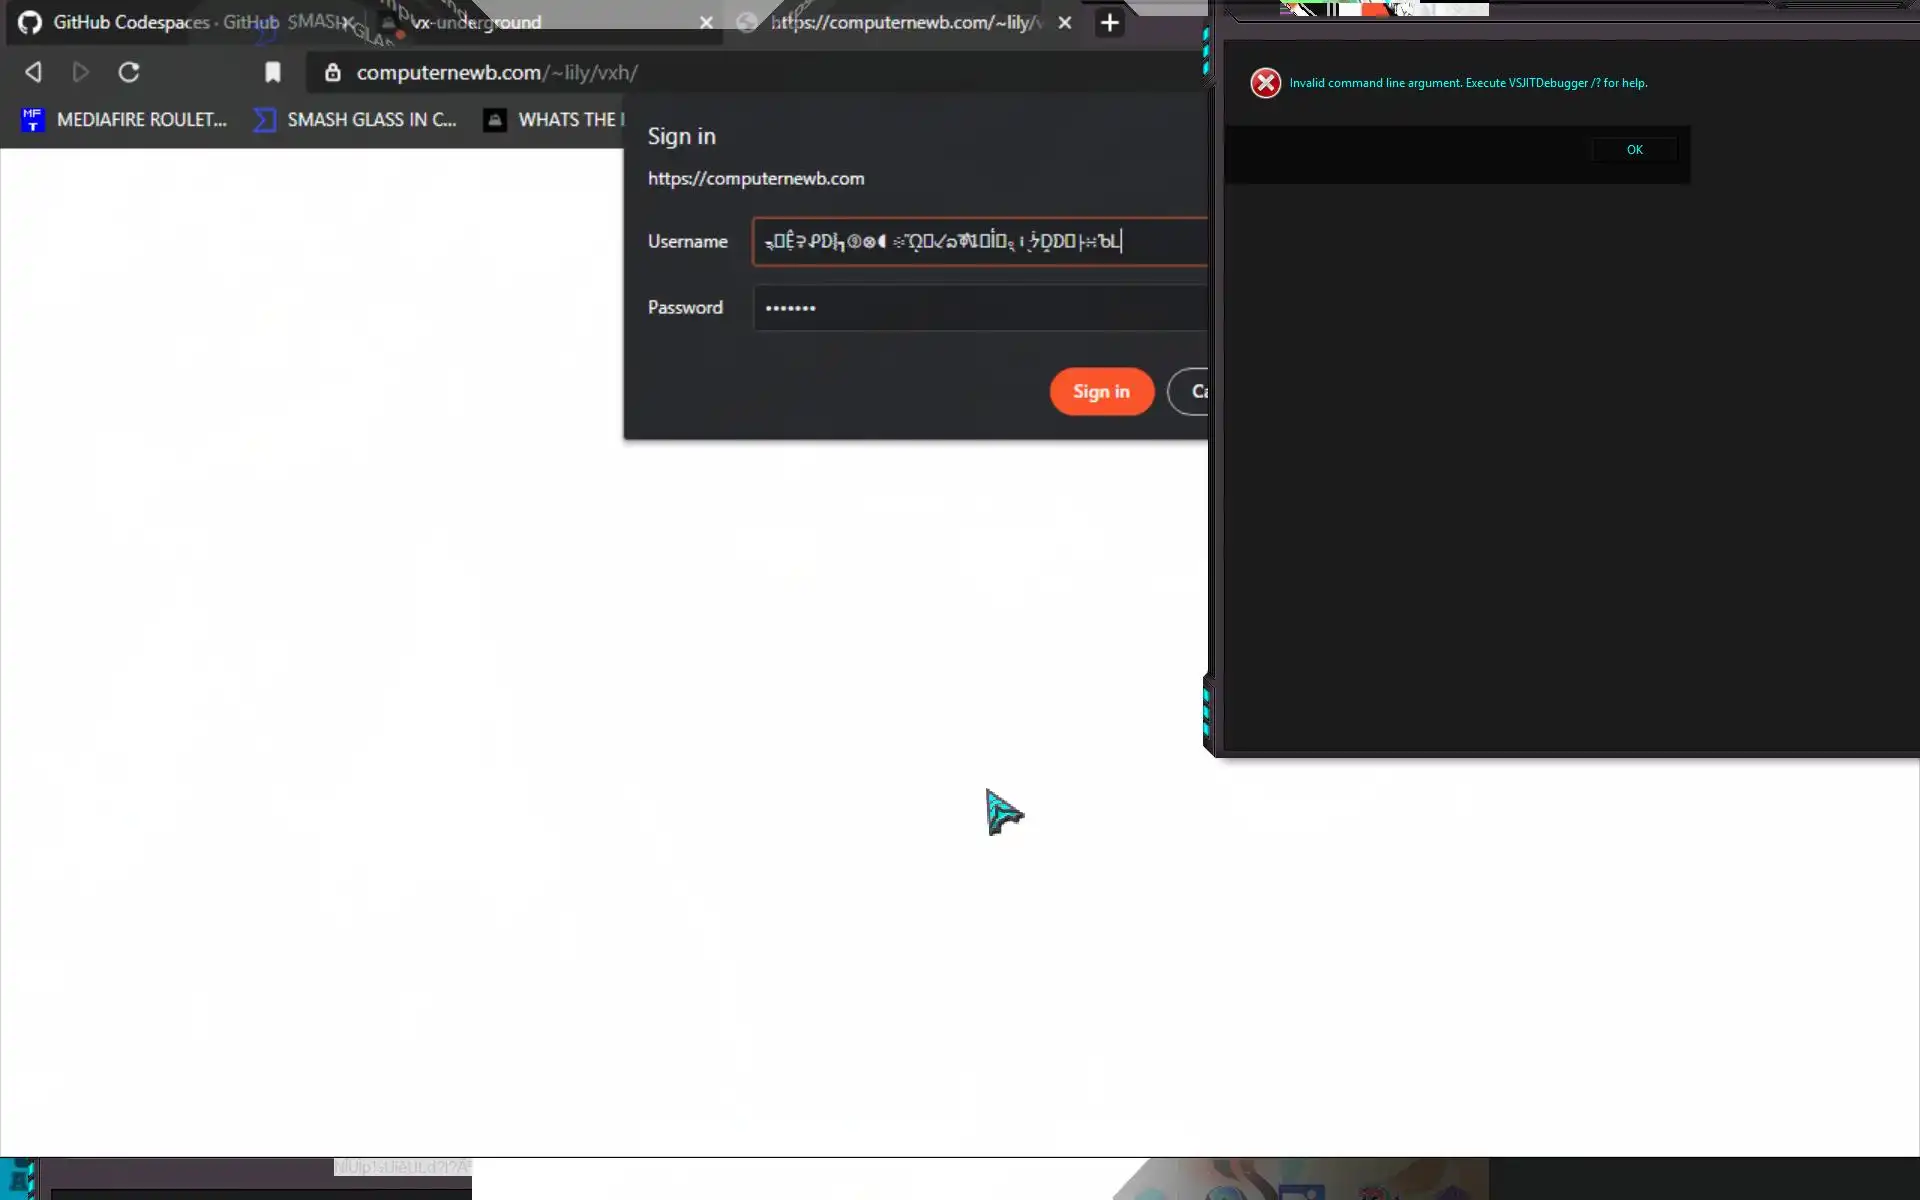The height and width of the screenshot is (1200, 1920).
Task: Focus the Username input field
Action: [980, 241]
